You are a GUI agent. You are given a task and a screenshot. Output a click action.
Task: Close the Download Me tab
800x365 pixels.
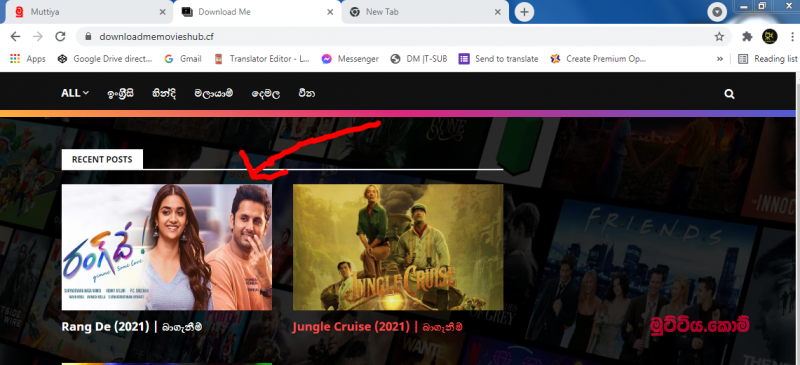[x=330, y=12]
